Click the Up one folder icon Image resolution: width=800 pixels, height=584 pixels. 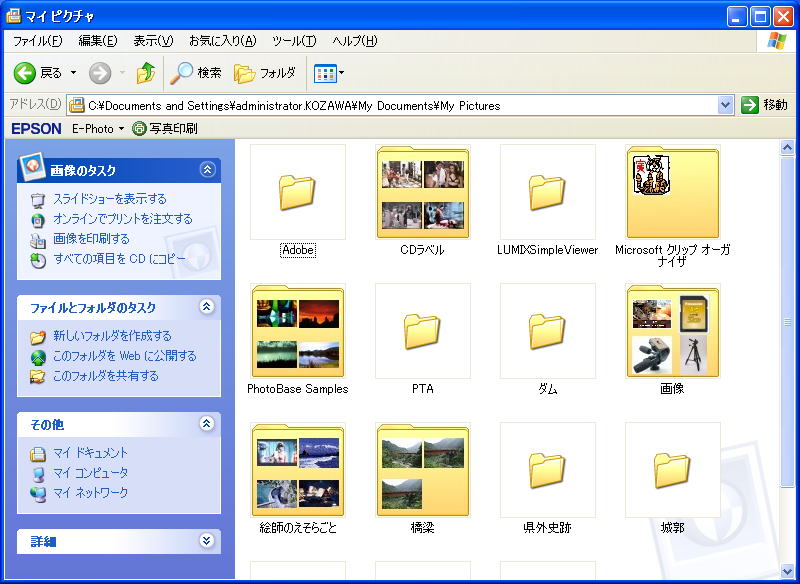[x=146, y=73]
